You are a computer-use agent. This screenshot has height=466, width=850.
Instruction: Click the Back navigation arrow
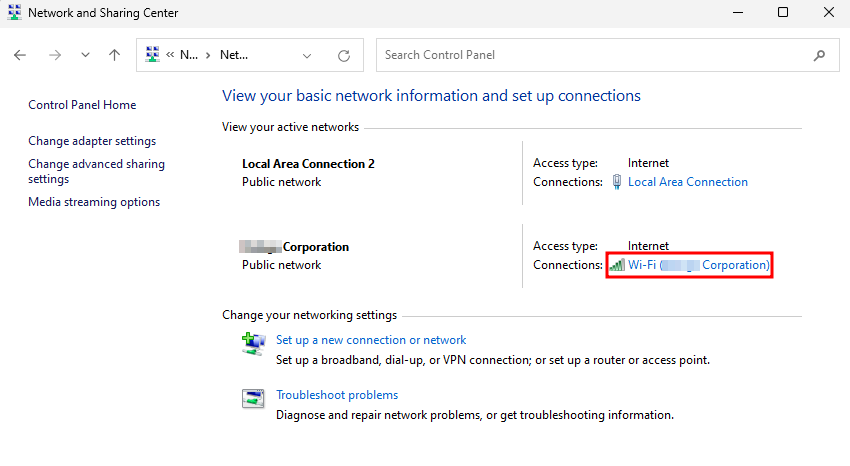[21, 56]
